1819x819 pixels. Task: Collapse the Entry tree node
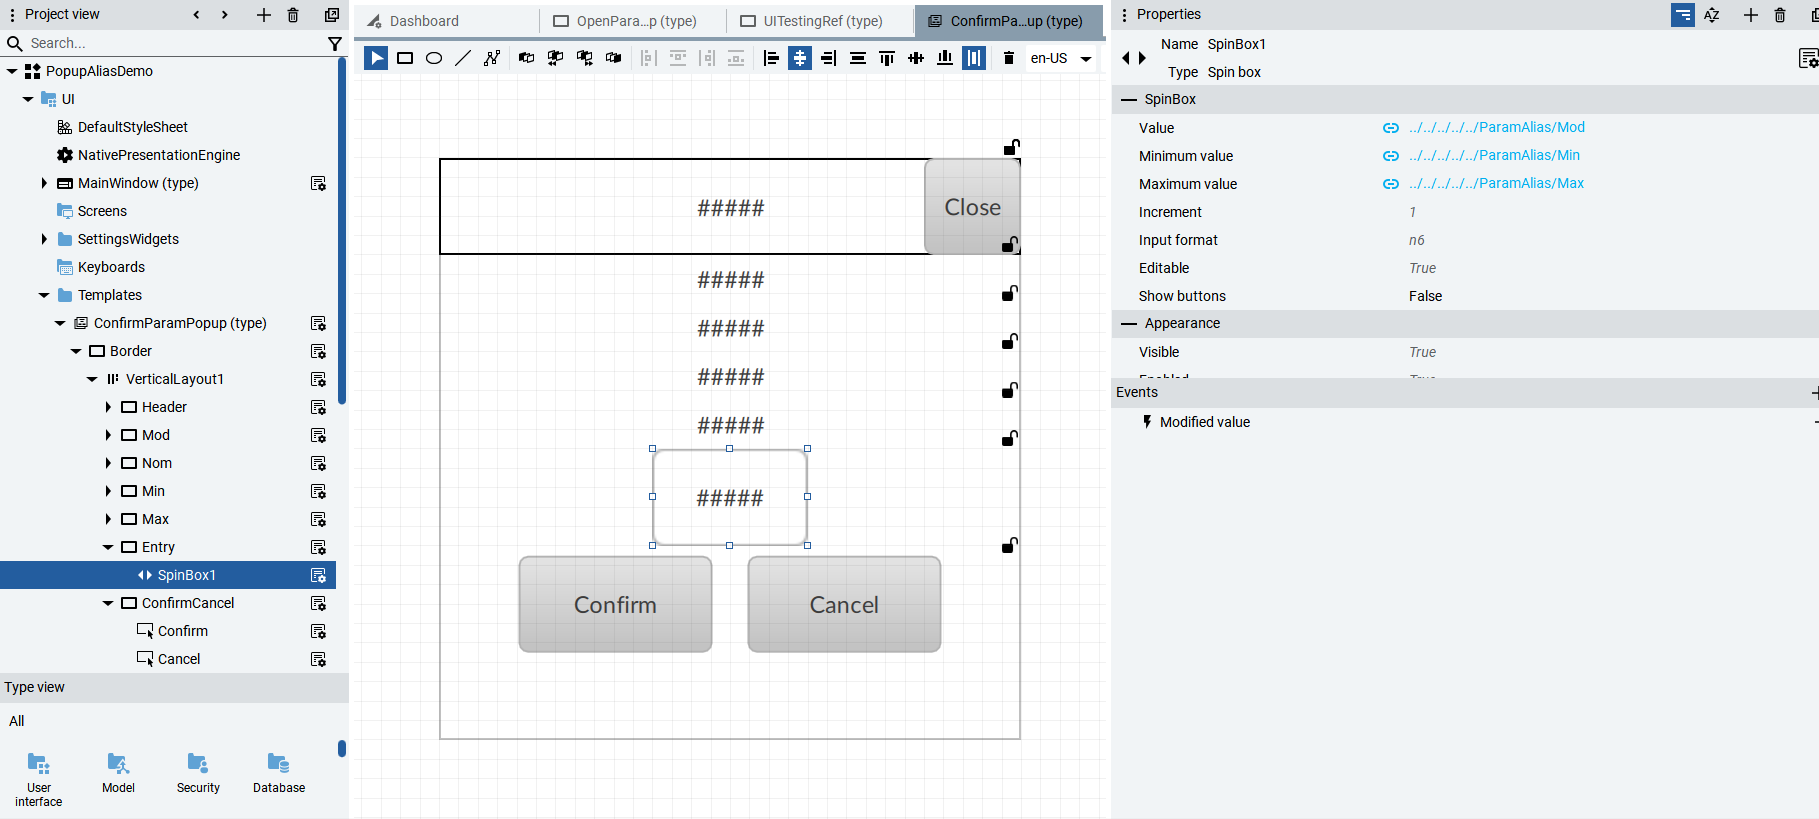point(108,547)
